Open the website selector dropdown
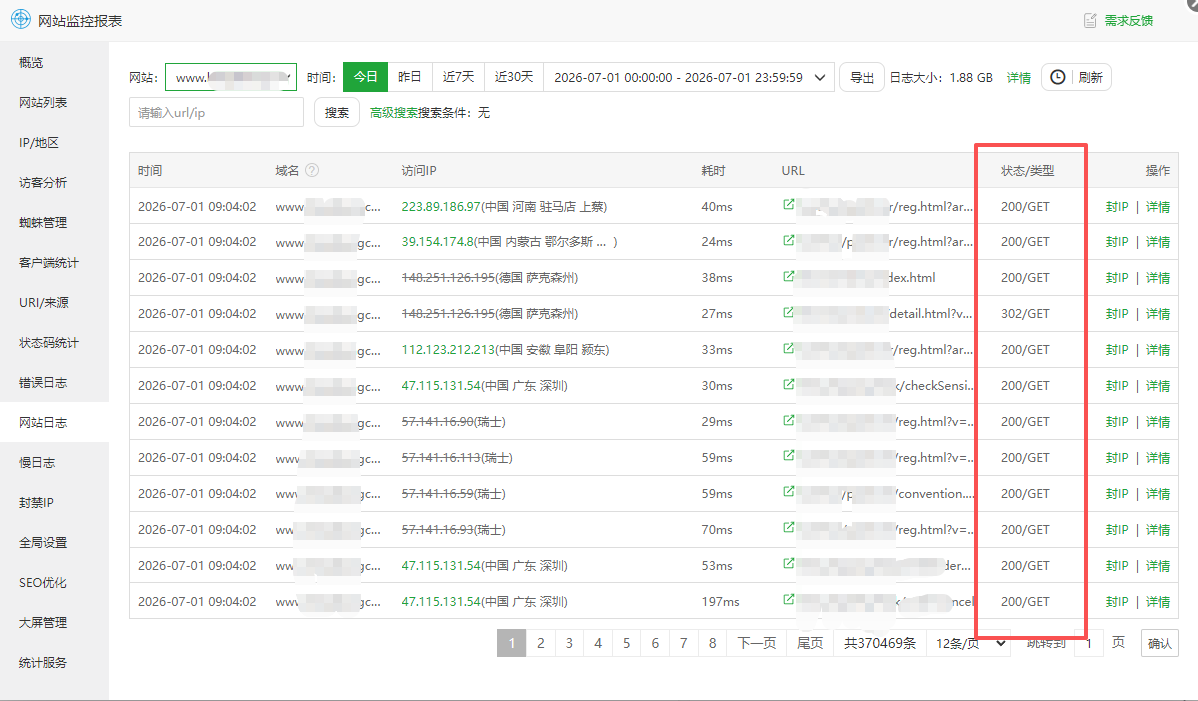 231,77
